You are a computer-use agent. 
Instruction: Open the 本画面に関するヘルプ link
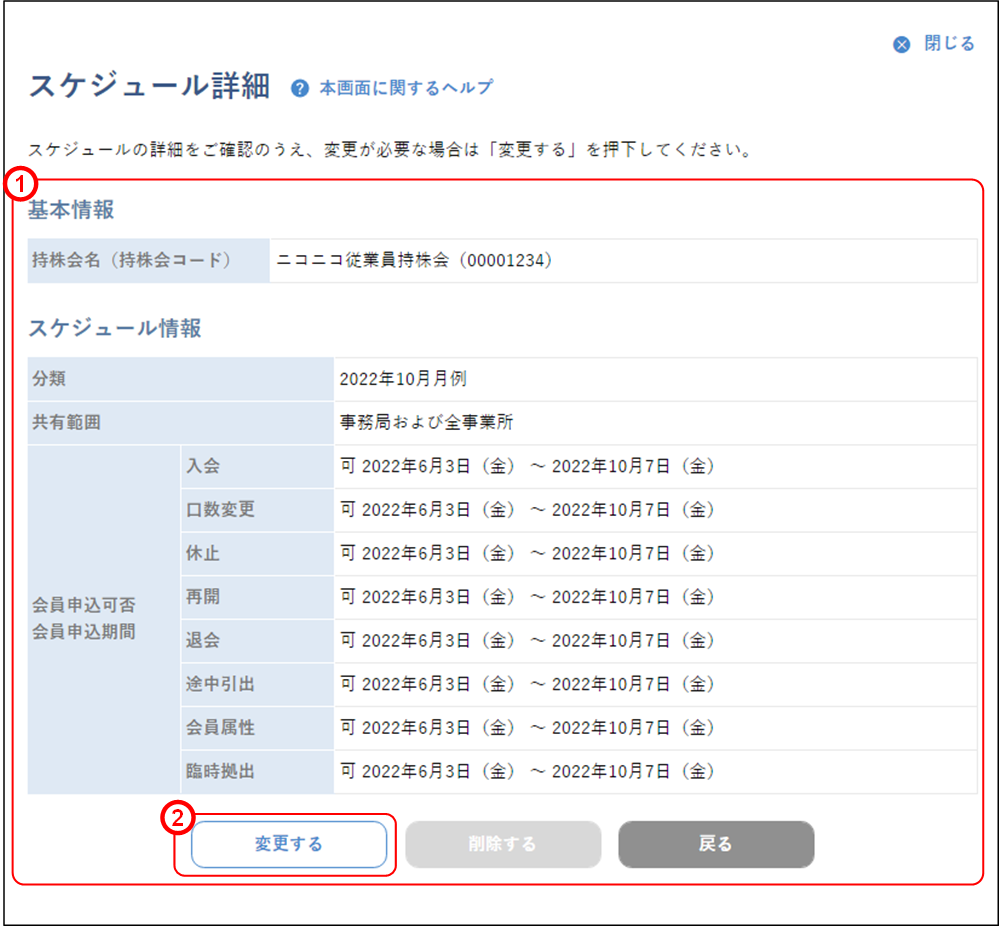[406, 88]
